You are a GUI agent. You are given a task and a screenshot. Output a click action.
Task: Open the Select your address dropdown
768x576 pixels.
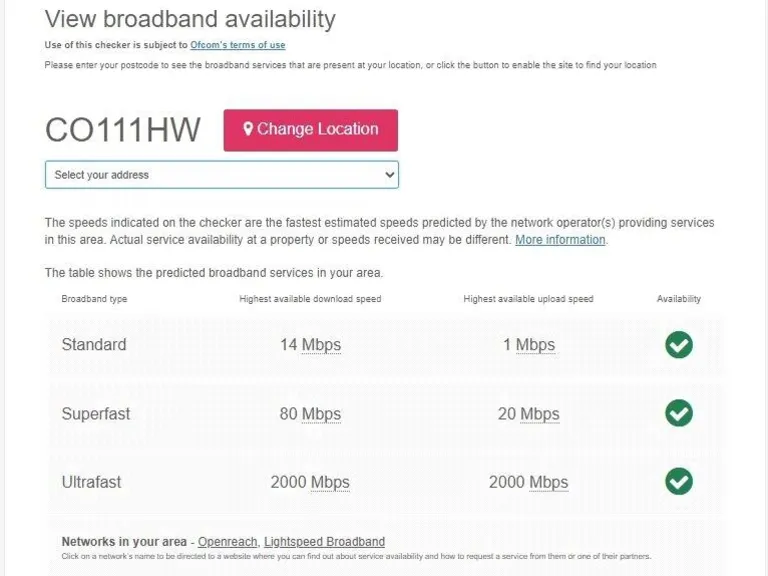pos(221,175)
